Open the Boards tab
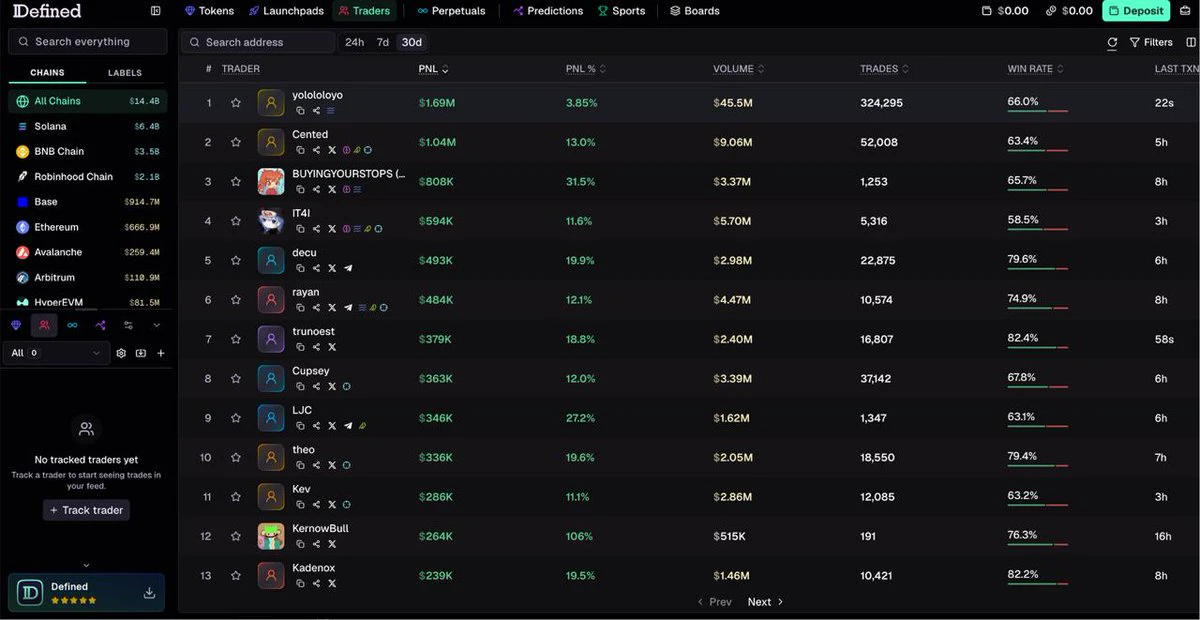1200x620 pixels. (x=694, y=11)
